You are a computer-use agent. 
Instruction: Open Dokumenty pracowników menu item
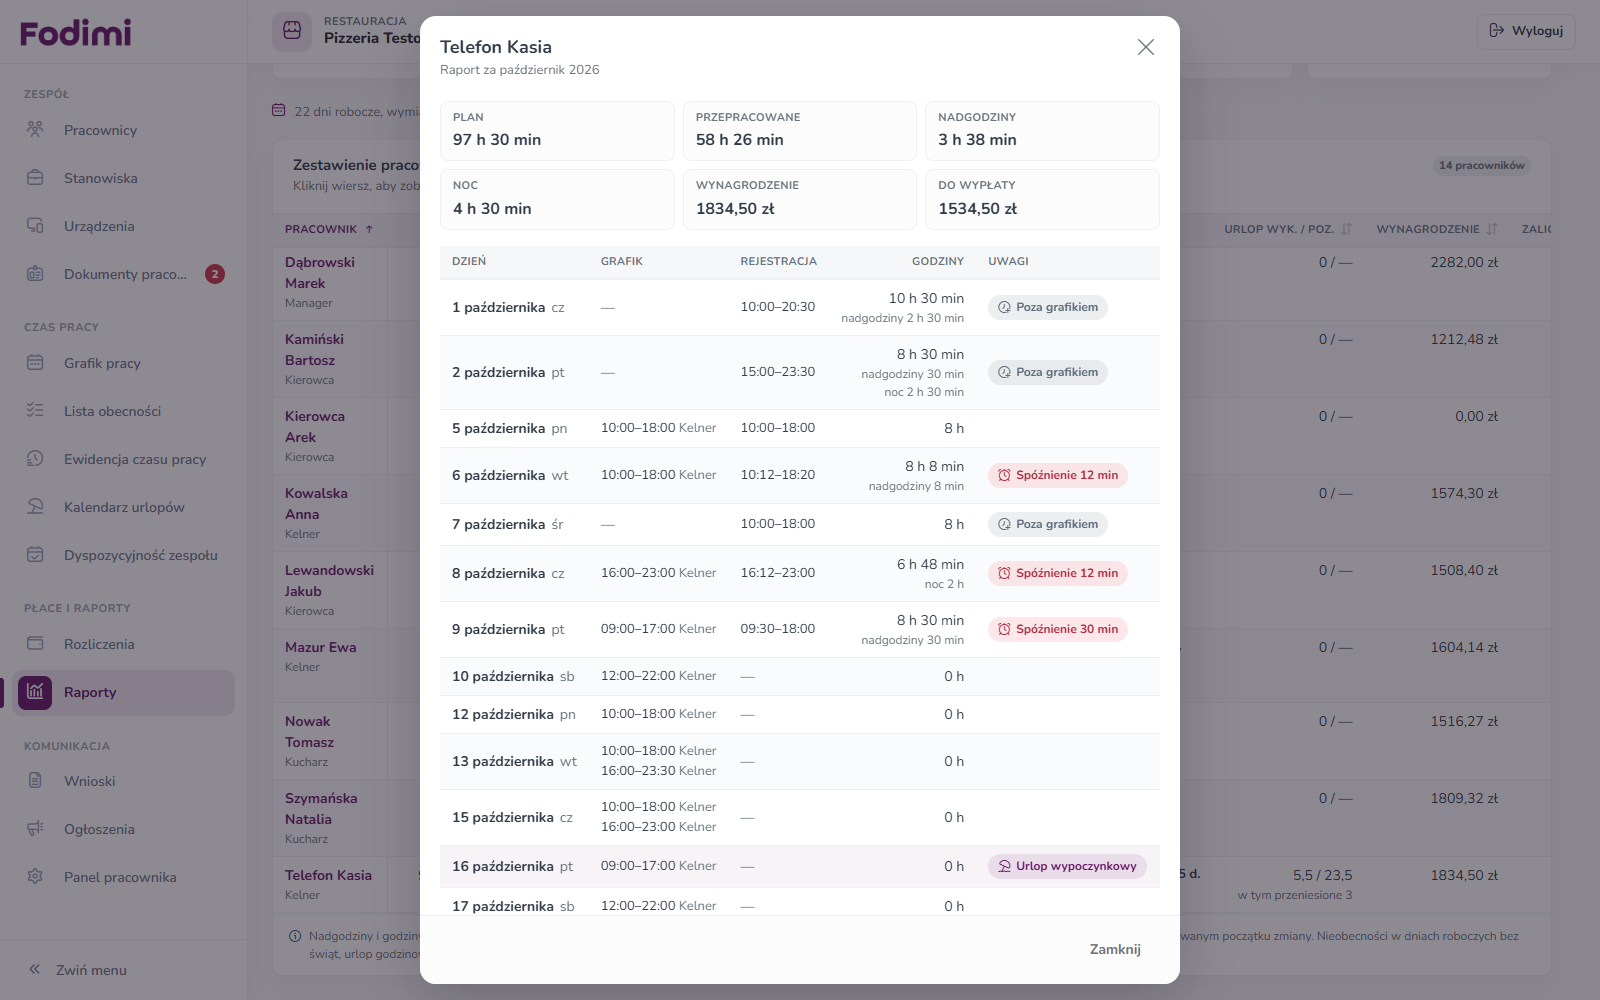[125, 274]
